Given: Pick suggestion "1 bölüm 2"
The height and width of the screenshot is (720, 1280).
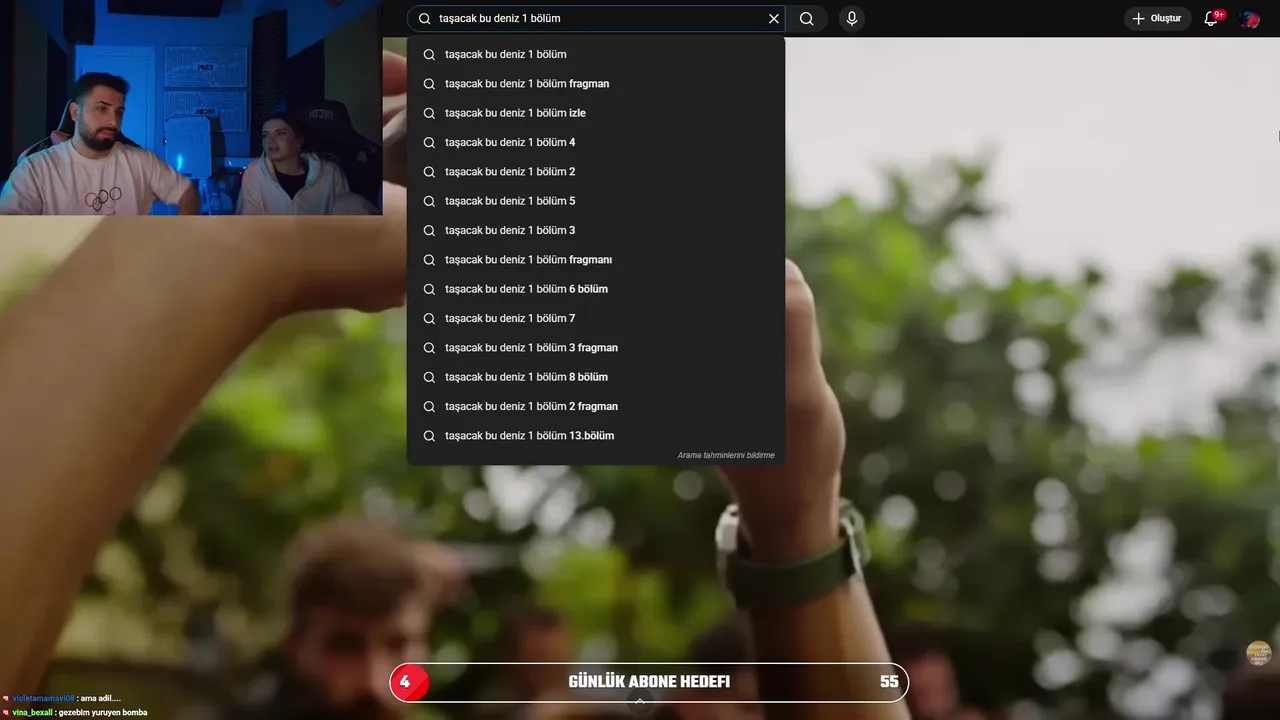Looking at the screenshot, I should 596,172.
